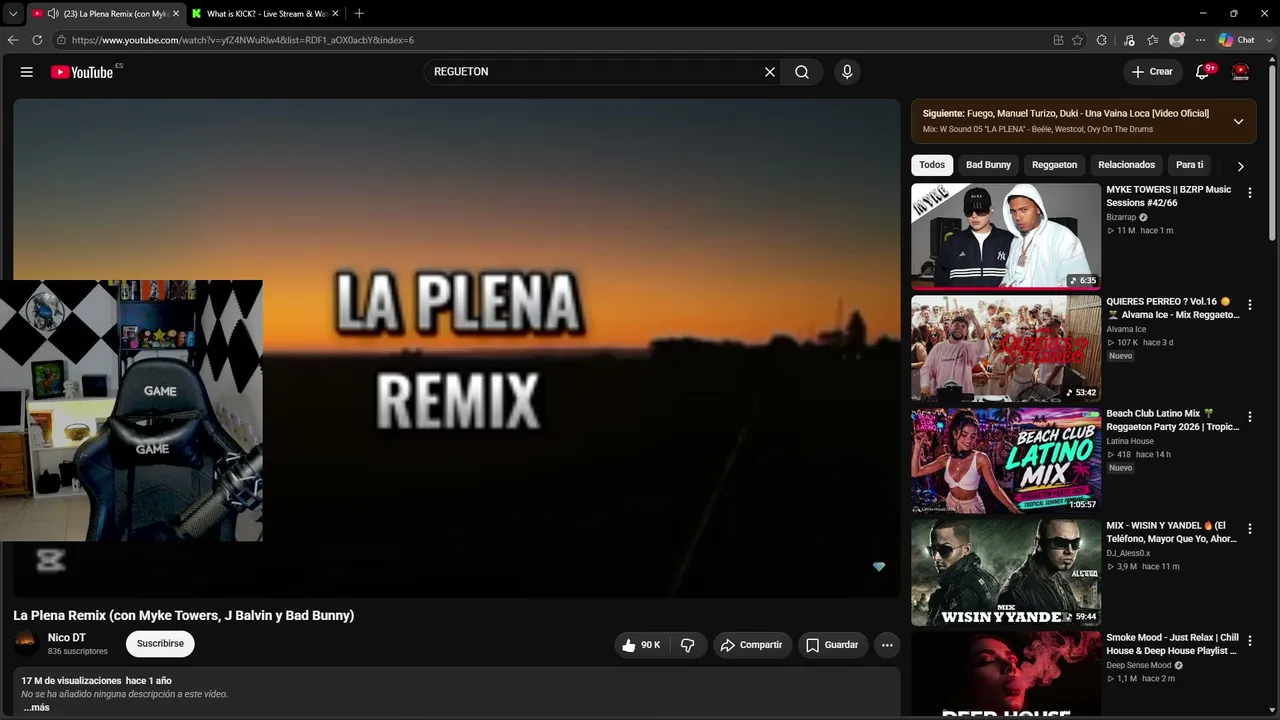Save video using Guardar button
Image resolution: width=1280 pixels, height=720 pixels.
click(832, 645)
